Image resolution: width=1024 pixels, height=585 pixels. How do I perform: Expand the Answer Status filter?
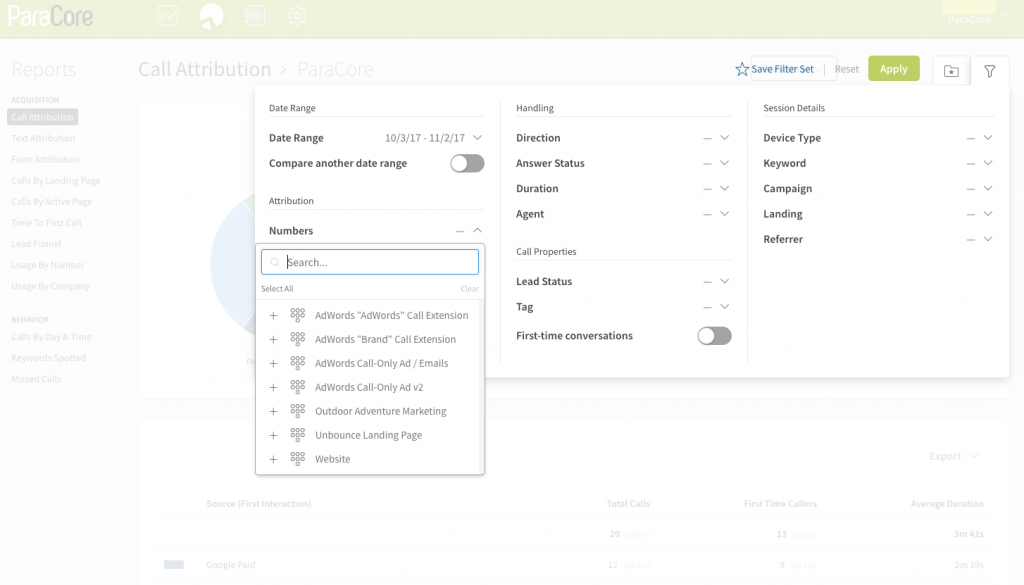(x=724, y=163)
